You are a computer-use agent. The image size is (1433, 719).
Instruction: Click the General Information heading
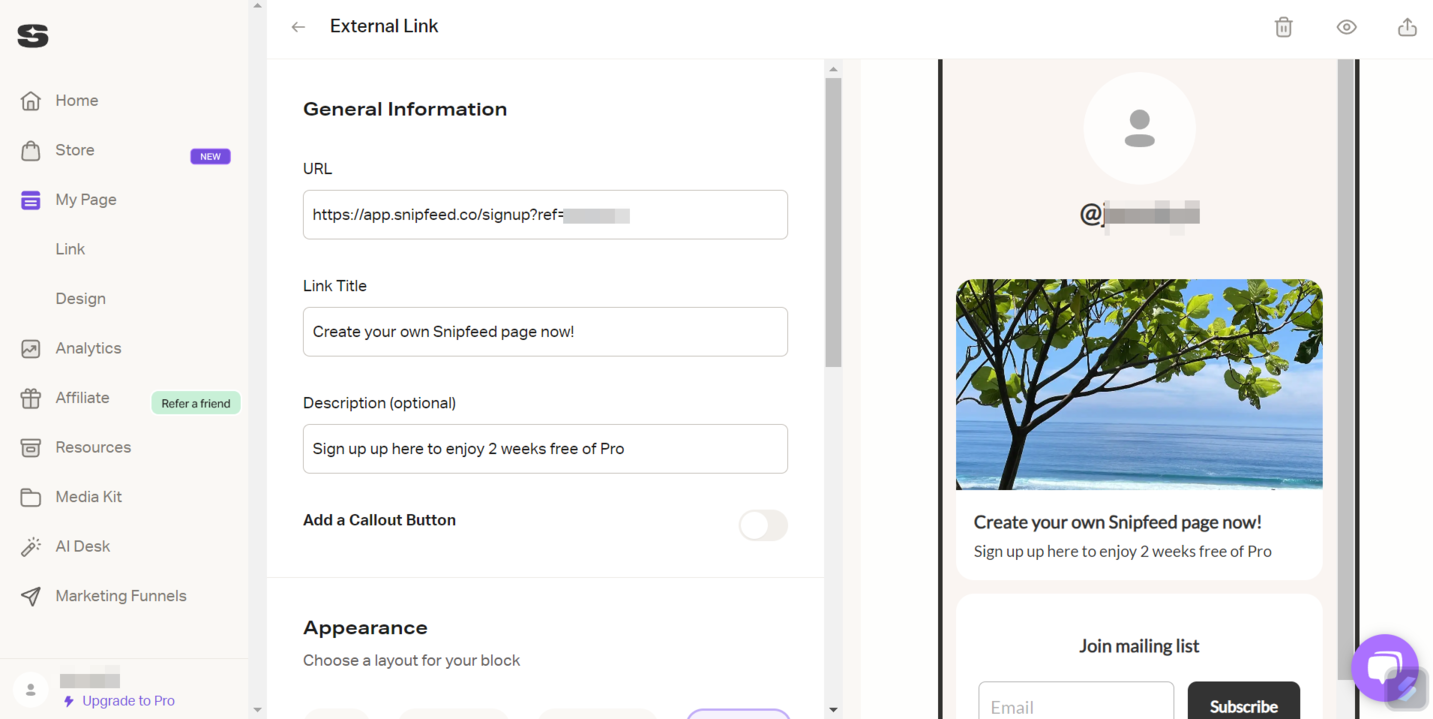(405, 109)
